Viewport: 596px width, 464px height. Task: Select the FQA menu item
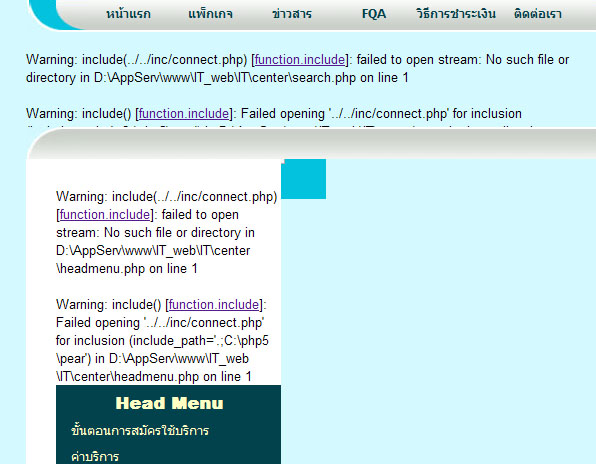(x=374, y=14)
